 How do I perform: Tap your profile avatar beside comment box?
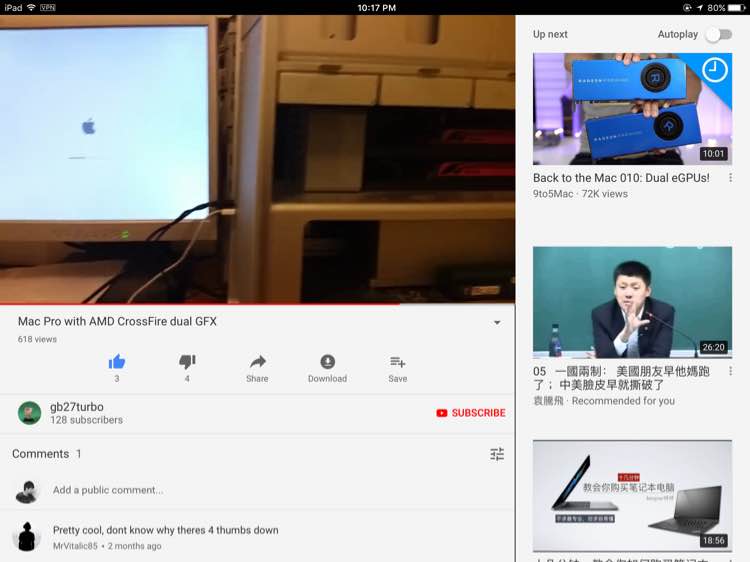point(27,491)
